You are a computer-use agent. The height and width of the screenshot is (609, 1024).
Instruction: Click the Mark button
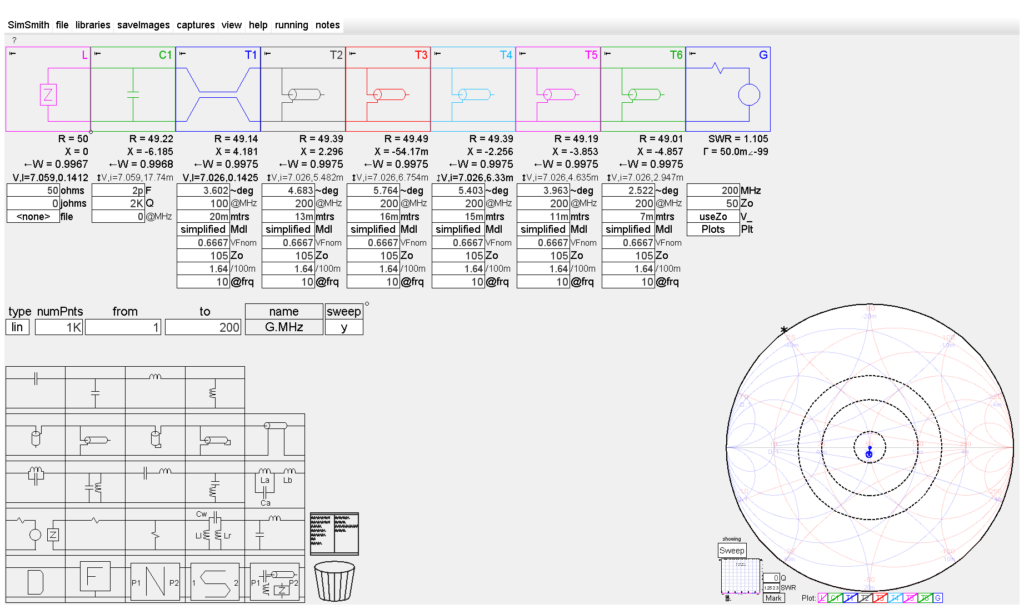click(773, 598)
